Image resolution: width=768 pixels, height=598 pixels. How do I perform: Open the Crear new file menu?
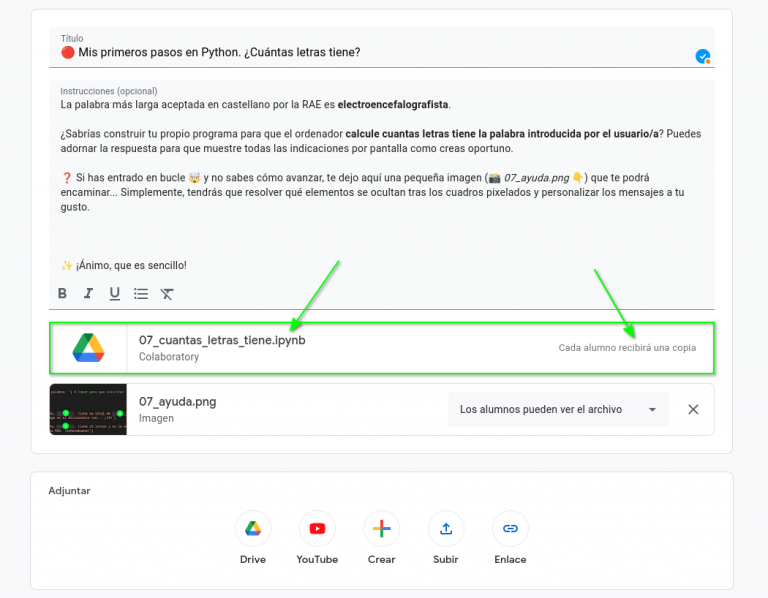pos(381,528)
